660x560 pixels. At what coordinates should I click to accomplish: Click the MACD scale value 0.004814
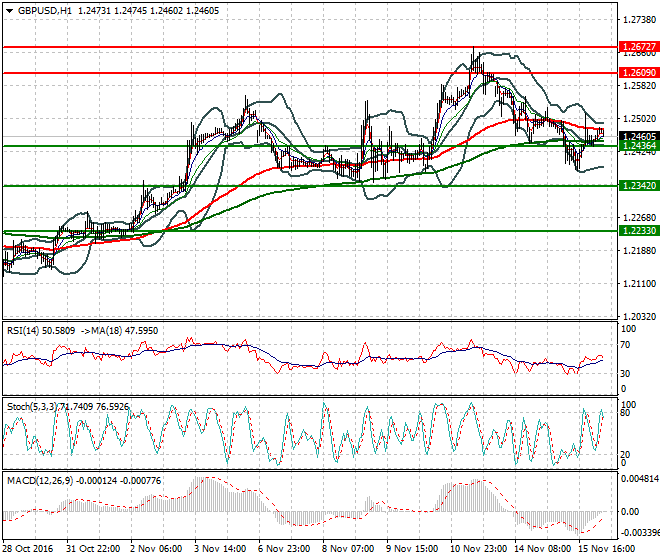pos(640,479)
